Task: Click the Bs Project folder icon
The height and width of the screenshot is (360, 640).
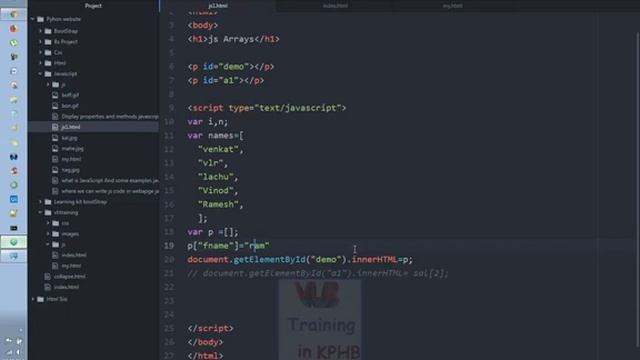Action: (48, 42)
